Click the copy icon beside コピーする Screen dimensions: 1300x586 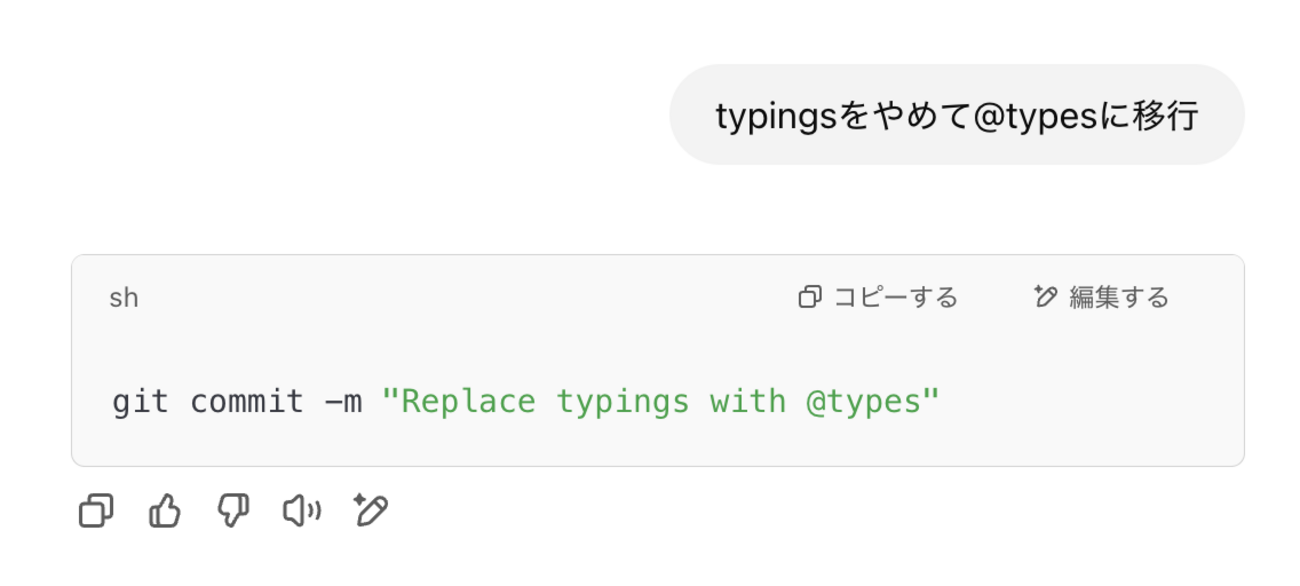tap(810, 297)
